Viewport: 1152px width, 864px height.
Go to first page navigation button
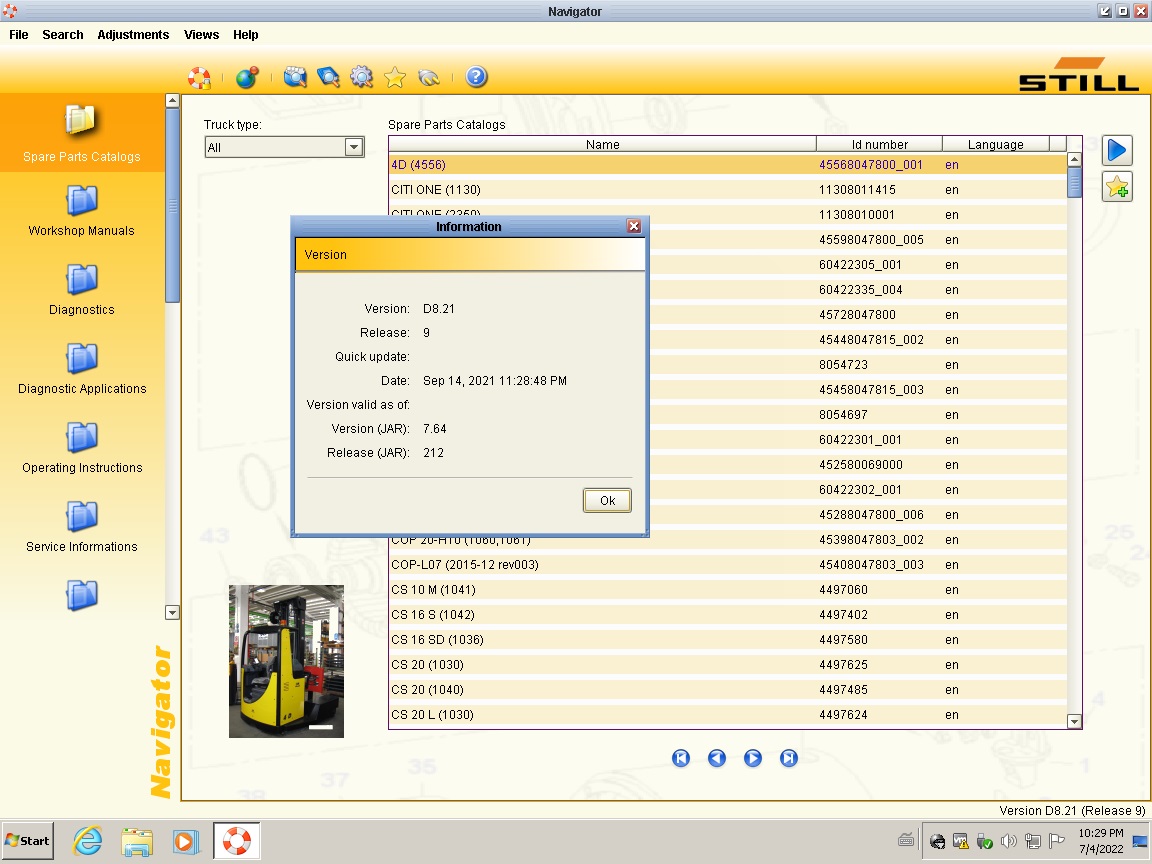pos(681,758)
